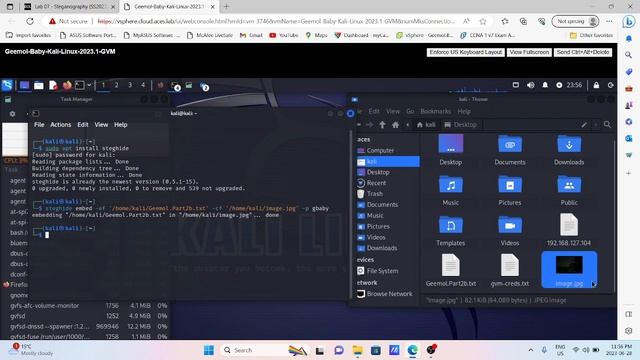The width and height of the screenshot is (640, 360).
Task: Select the Pictures folder icon
Action: 510,190
